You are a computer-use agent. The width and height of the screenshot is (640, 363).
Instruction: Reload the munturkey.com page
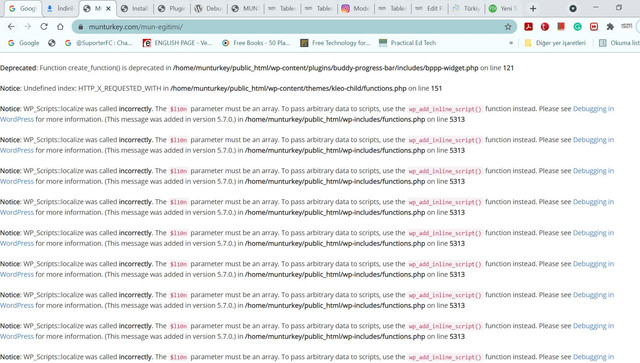(44, 27)
